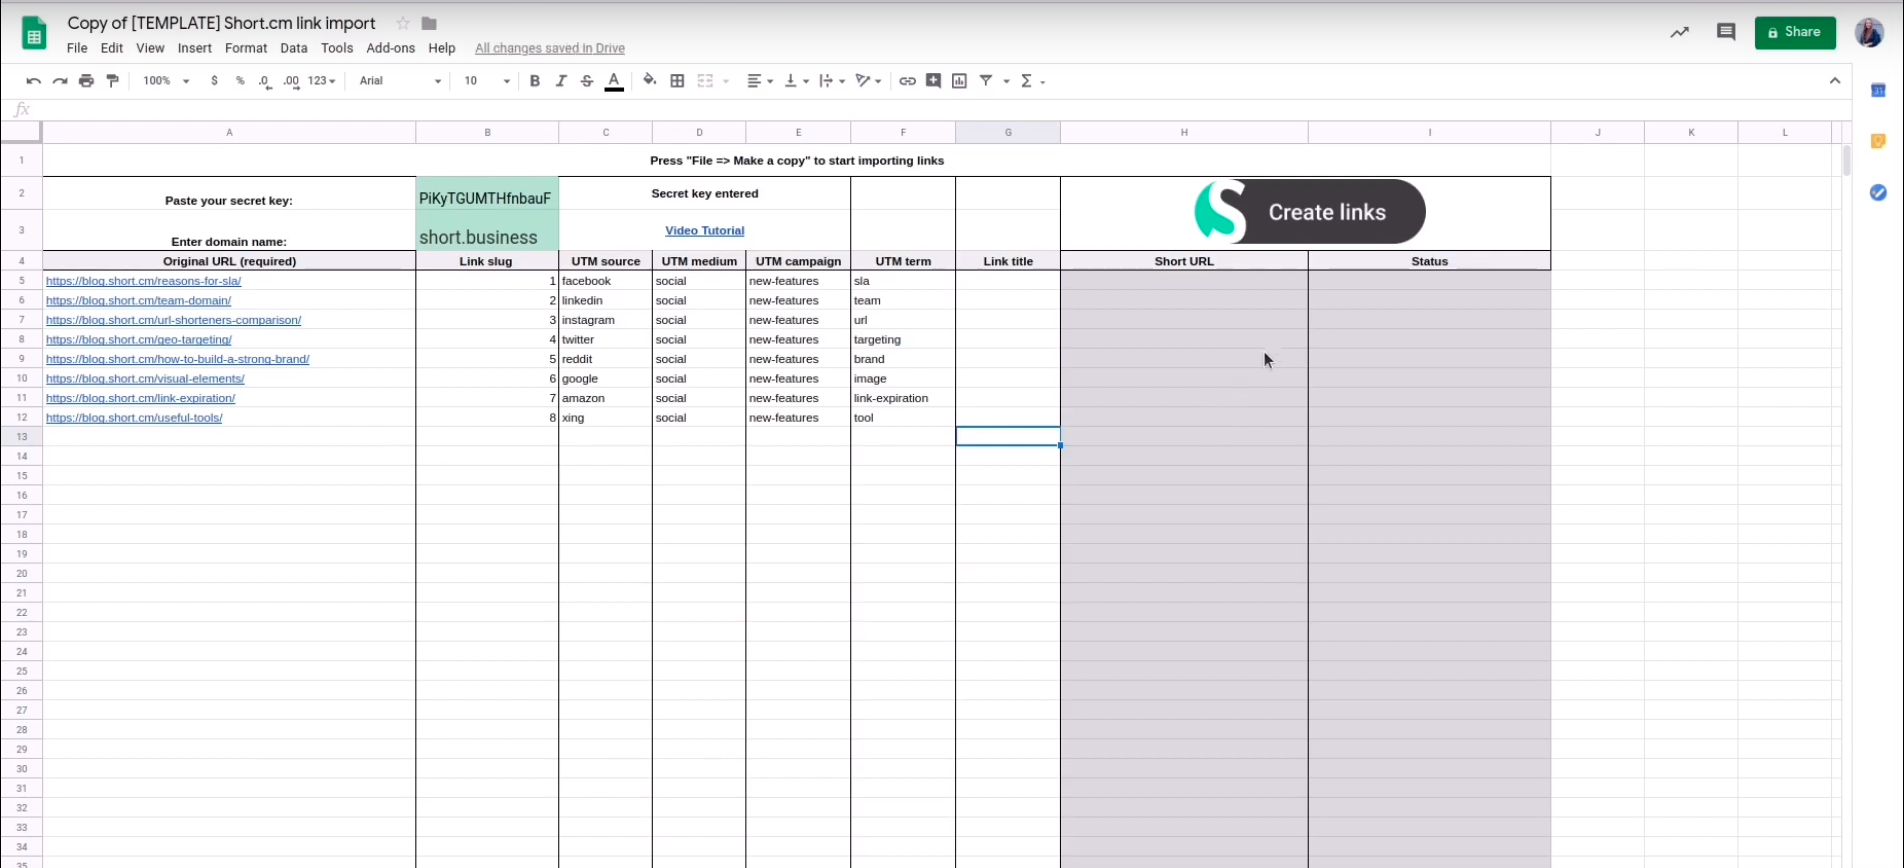Open the Format menu
The height and width of the screenshot is (868, 1904).
(246, 48)
